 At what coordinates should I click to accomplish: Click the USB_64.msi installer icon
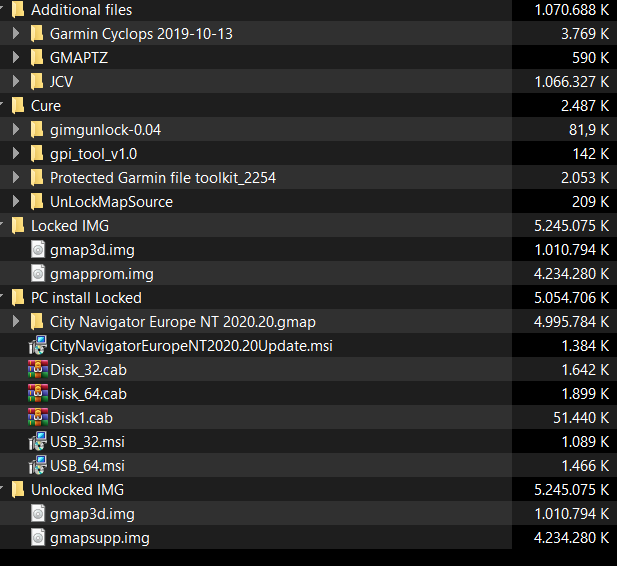[38, 465]
